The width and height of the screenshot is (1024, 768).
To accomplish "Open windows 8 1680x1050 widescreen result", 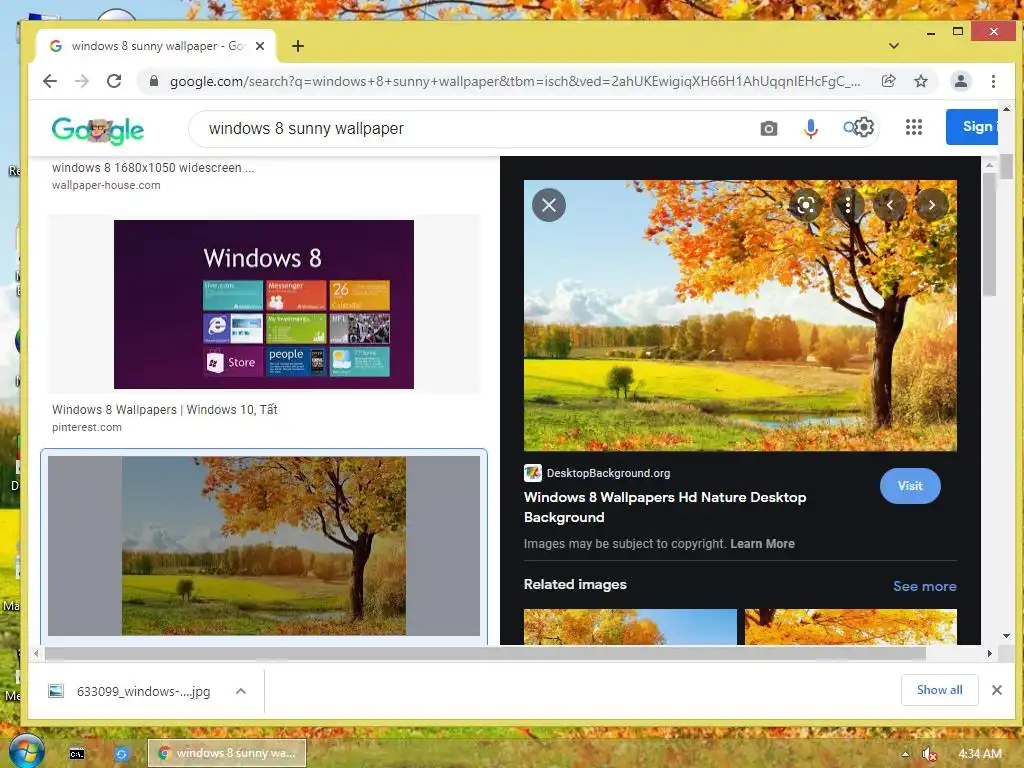I will [153, 167].
